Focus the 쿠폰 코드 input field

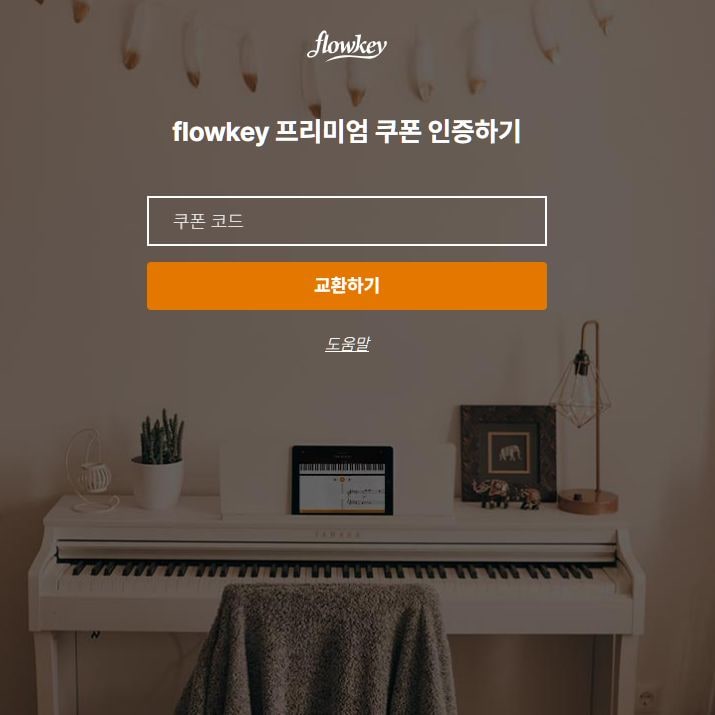coord(347,221)
